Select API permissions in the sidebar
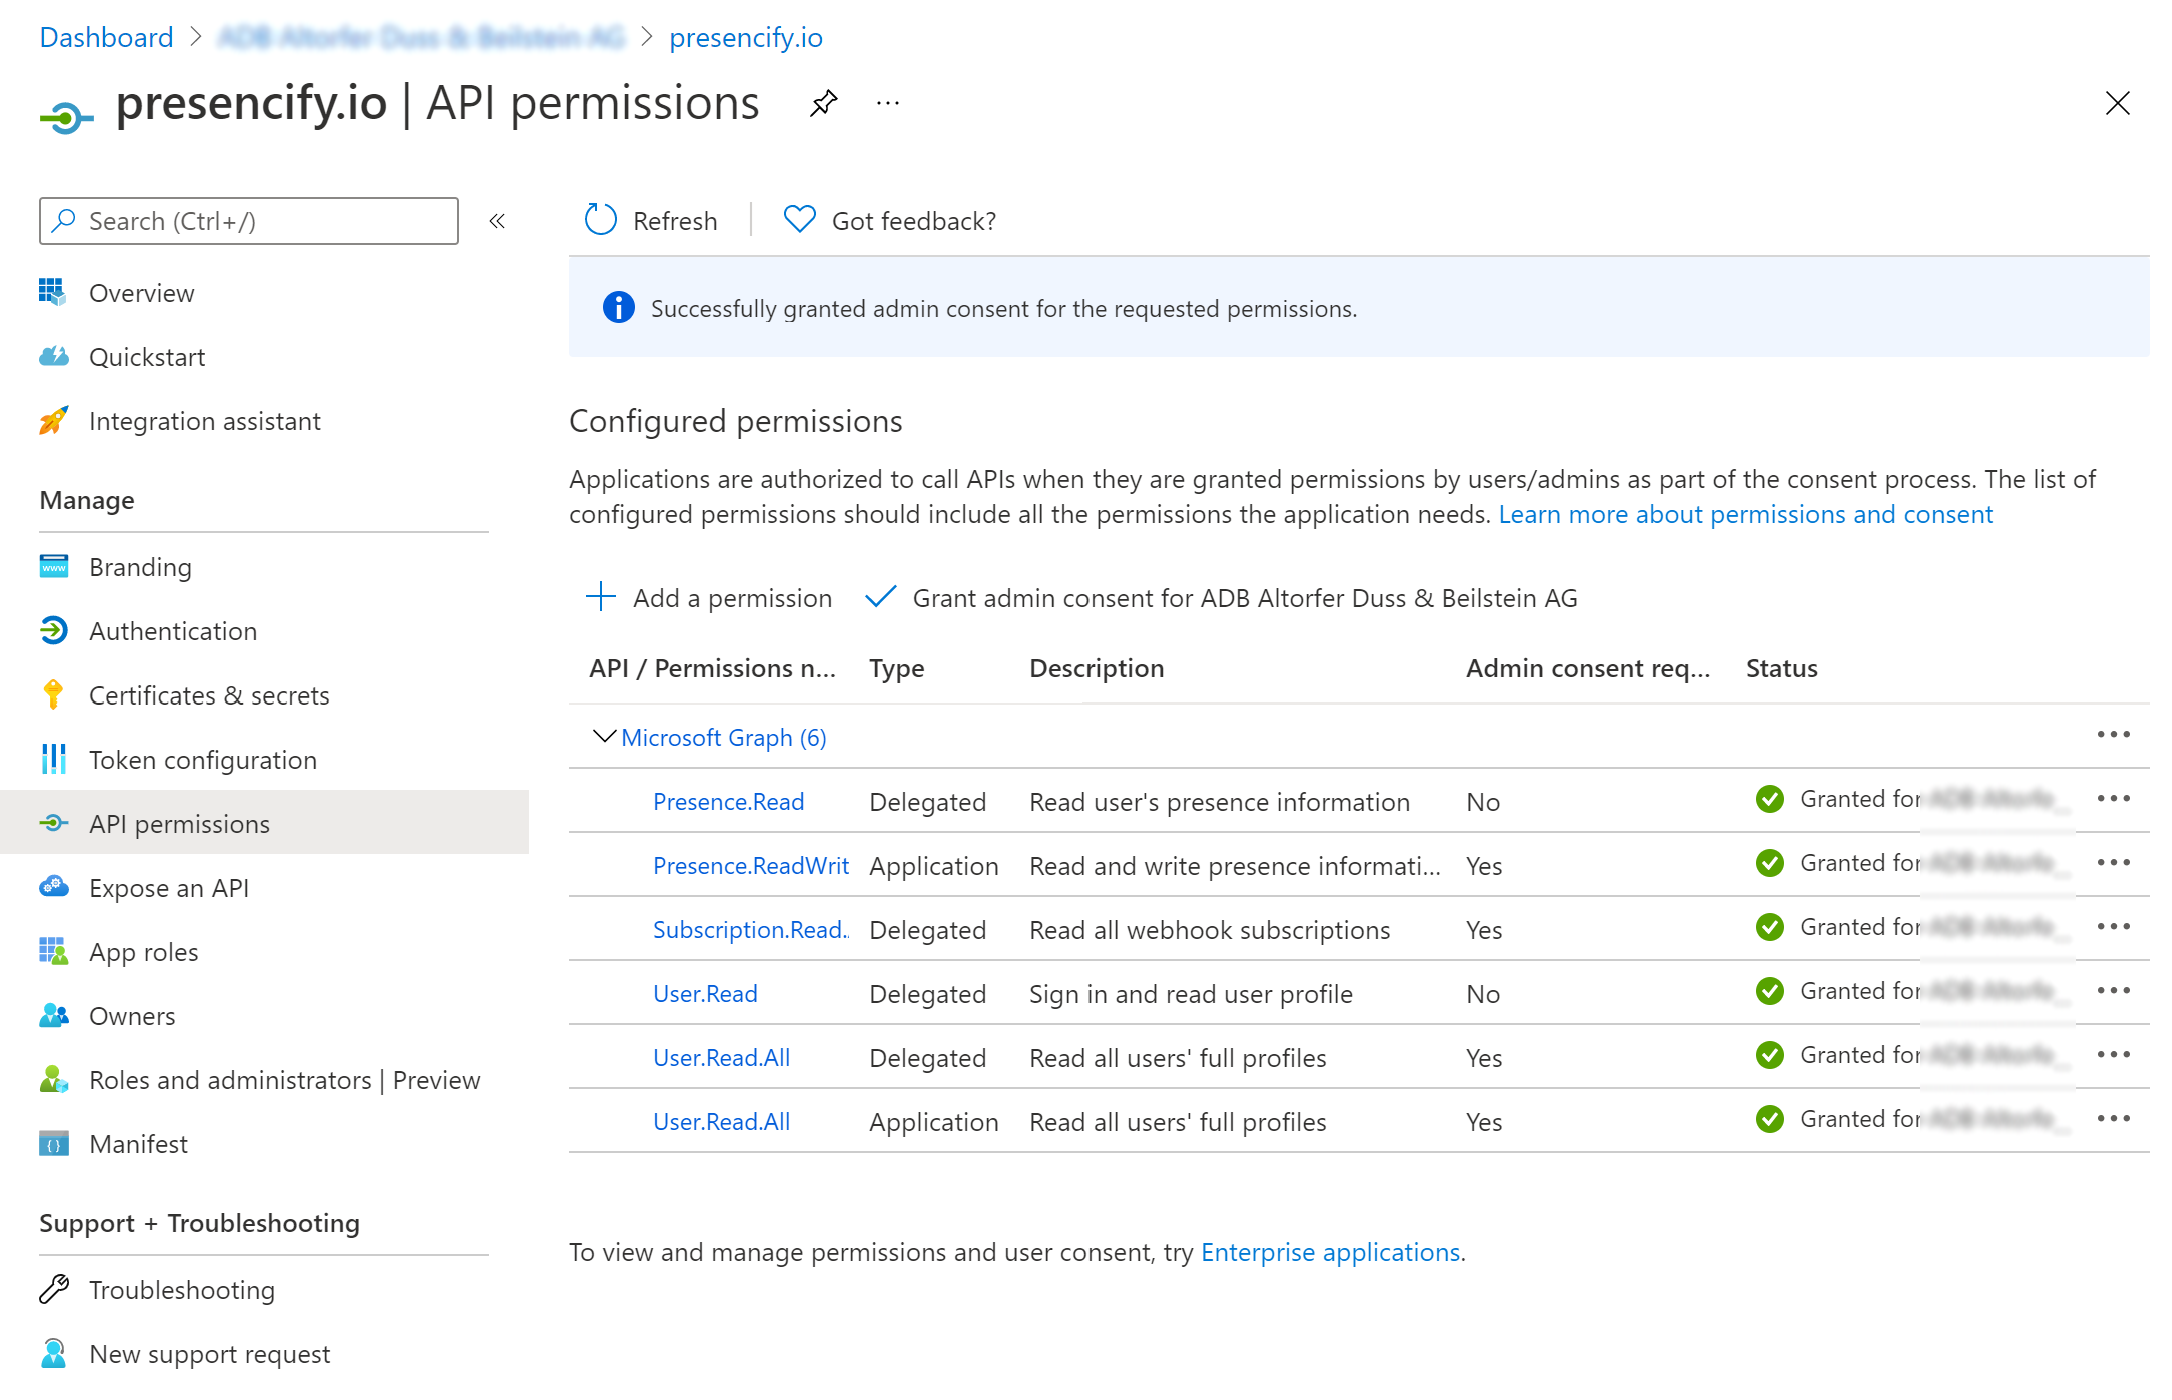The height and width of the screenshot is (1400, 2172). coord(264,823)
